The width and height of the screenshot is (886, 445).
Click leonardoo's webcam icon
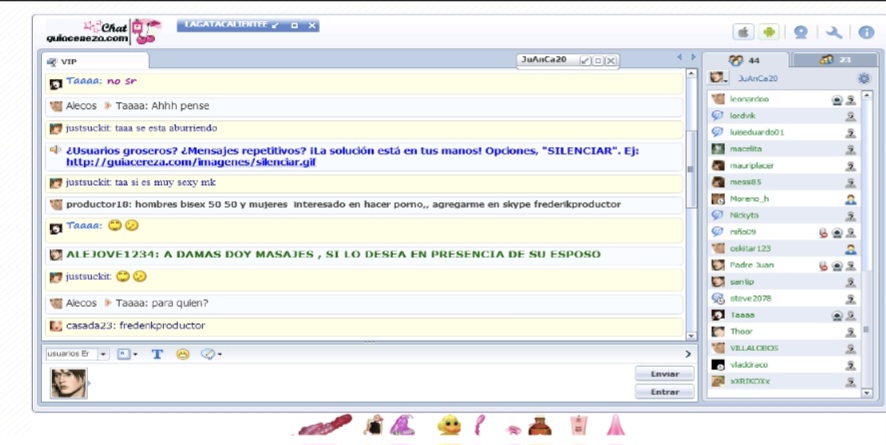pyautogui.click(x=837, y=100)
